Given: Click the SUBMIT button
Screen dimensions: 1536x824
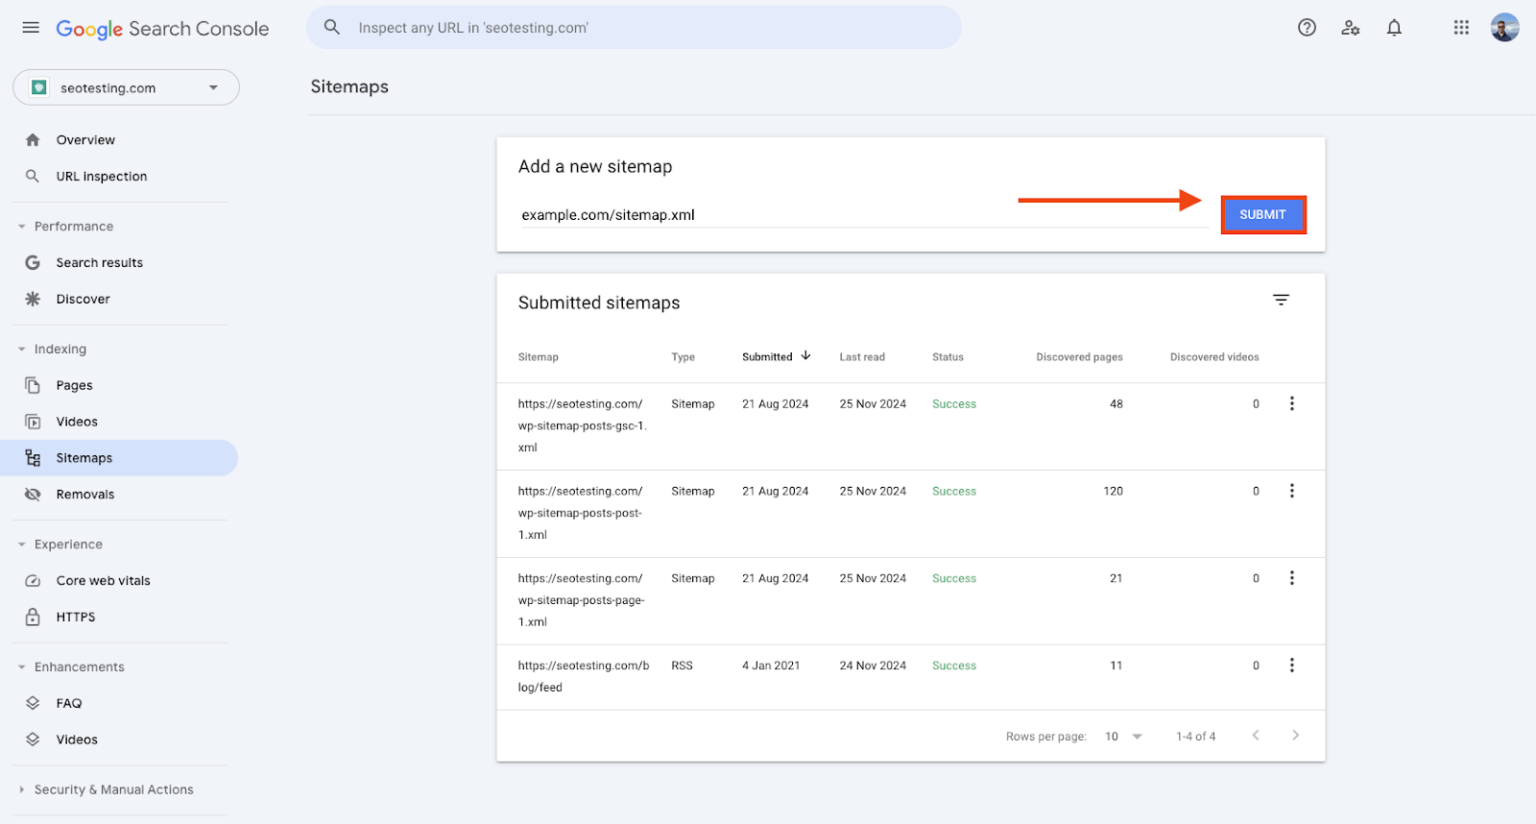Looking at the screenshot, I should coord(1262,214).
